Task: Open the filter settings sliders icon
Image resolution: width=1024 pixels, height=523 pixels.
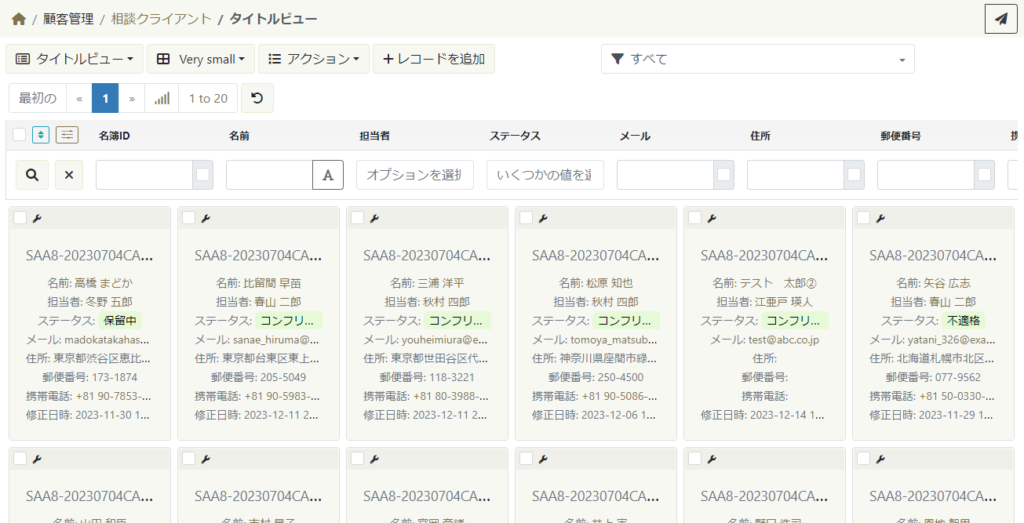Action: tap(67, 134)
